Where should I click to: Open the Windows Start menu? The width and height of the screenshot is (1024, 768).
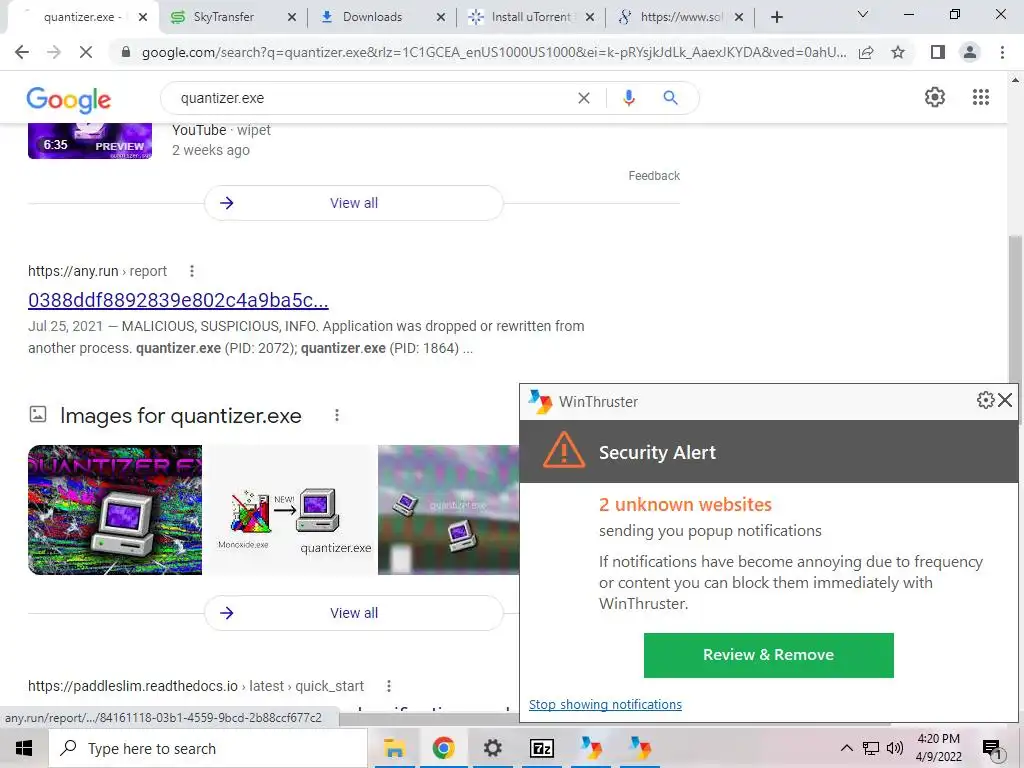point(24,748)
